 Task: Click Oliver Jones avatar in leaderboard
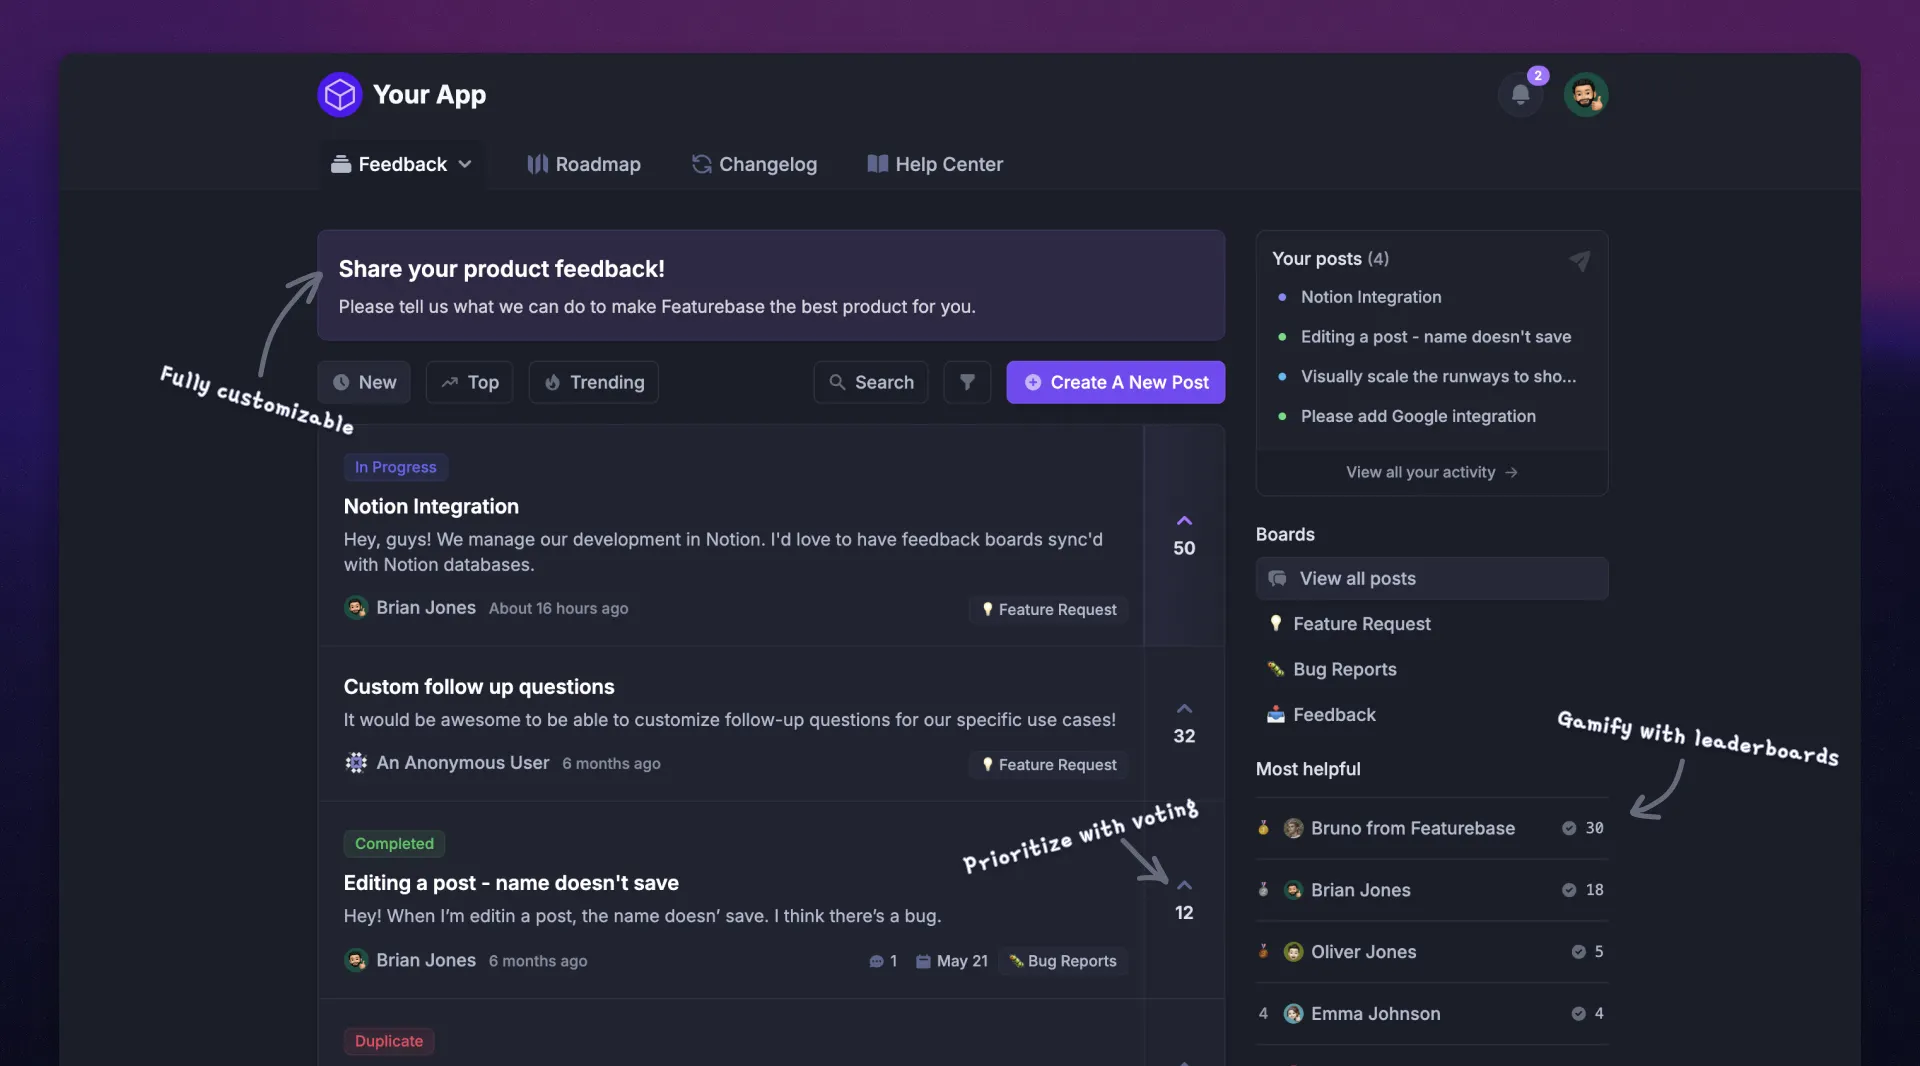pyautogui.click(x=1293, y=952)
